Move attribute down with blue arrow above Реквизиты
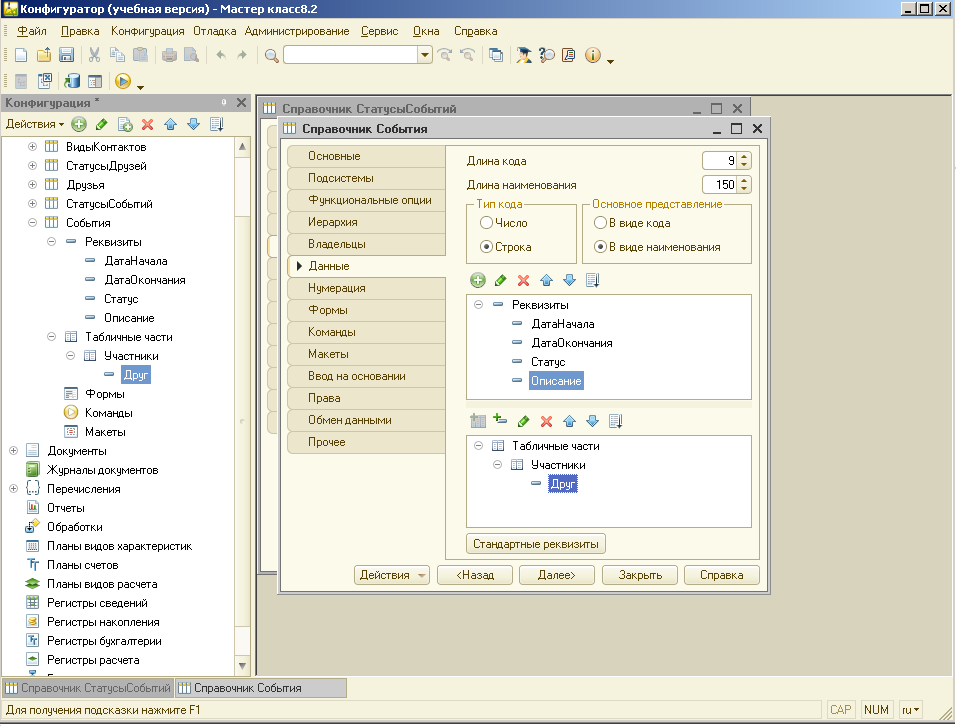Screen dimensions: 956x726 click(569, 281)
